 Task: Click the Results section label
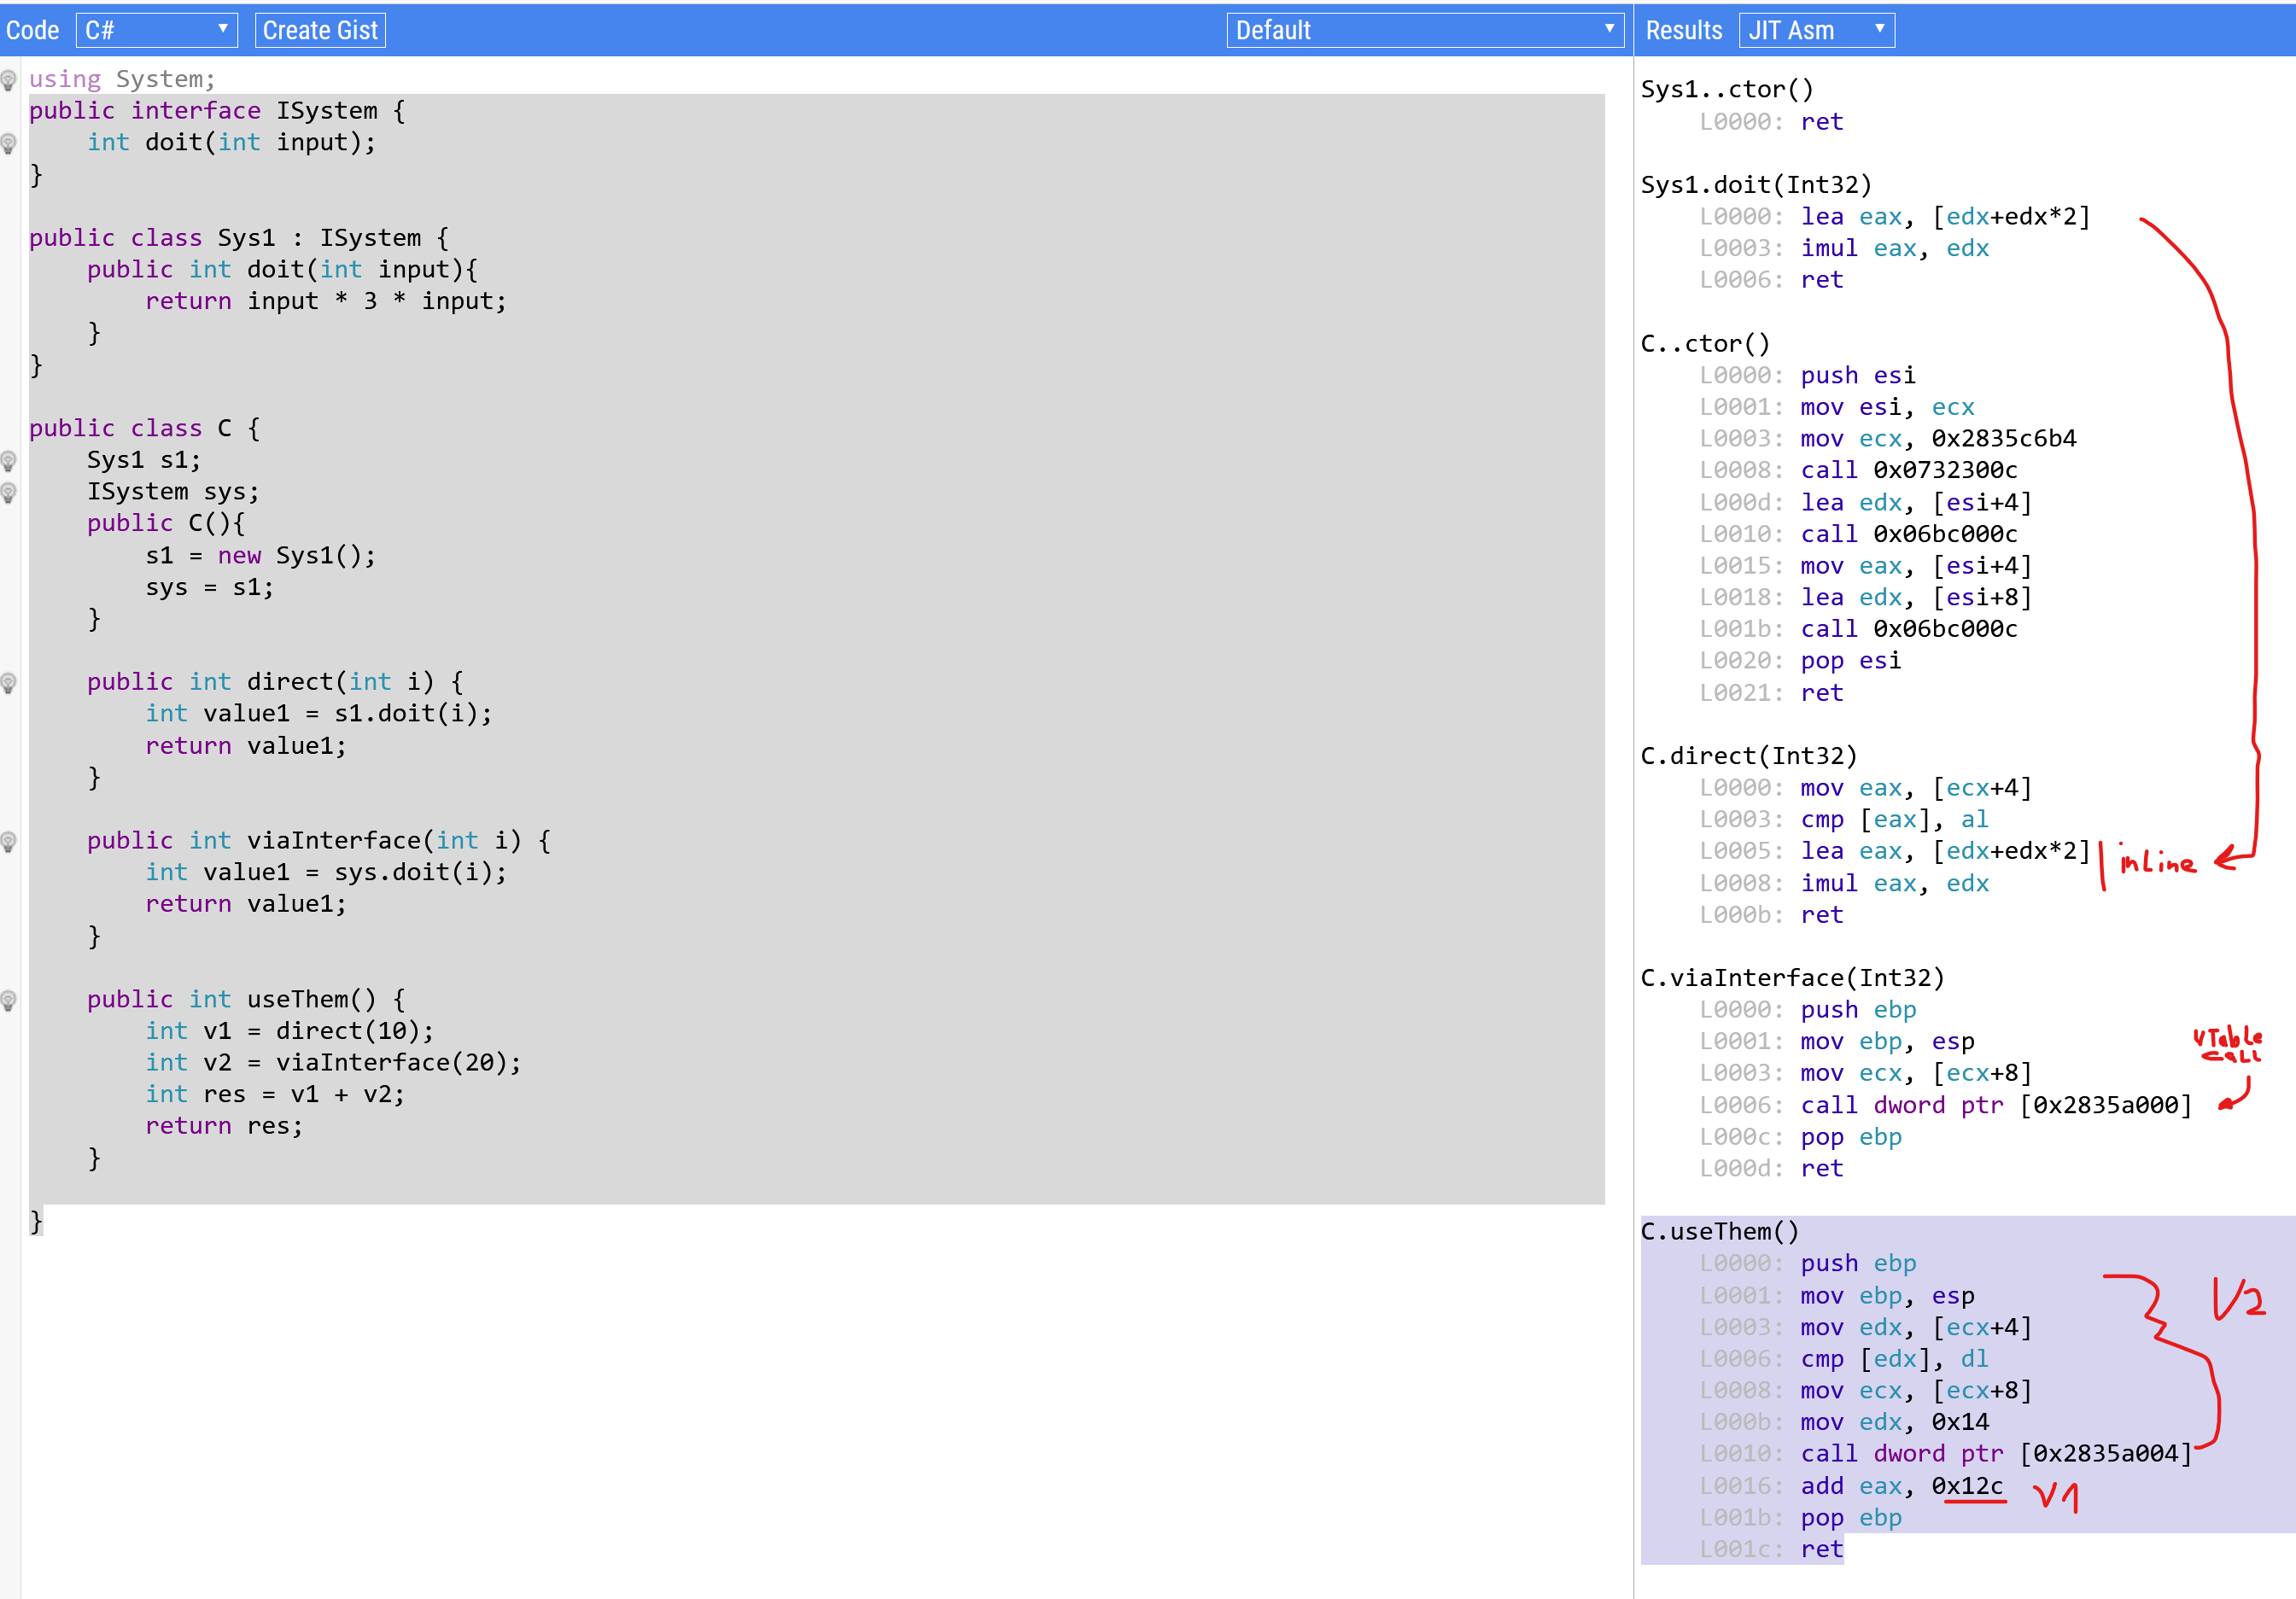coord(1683,30)
